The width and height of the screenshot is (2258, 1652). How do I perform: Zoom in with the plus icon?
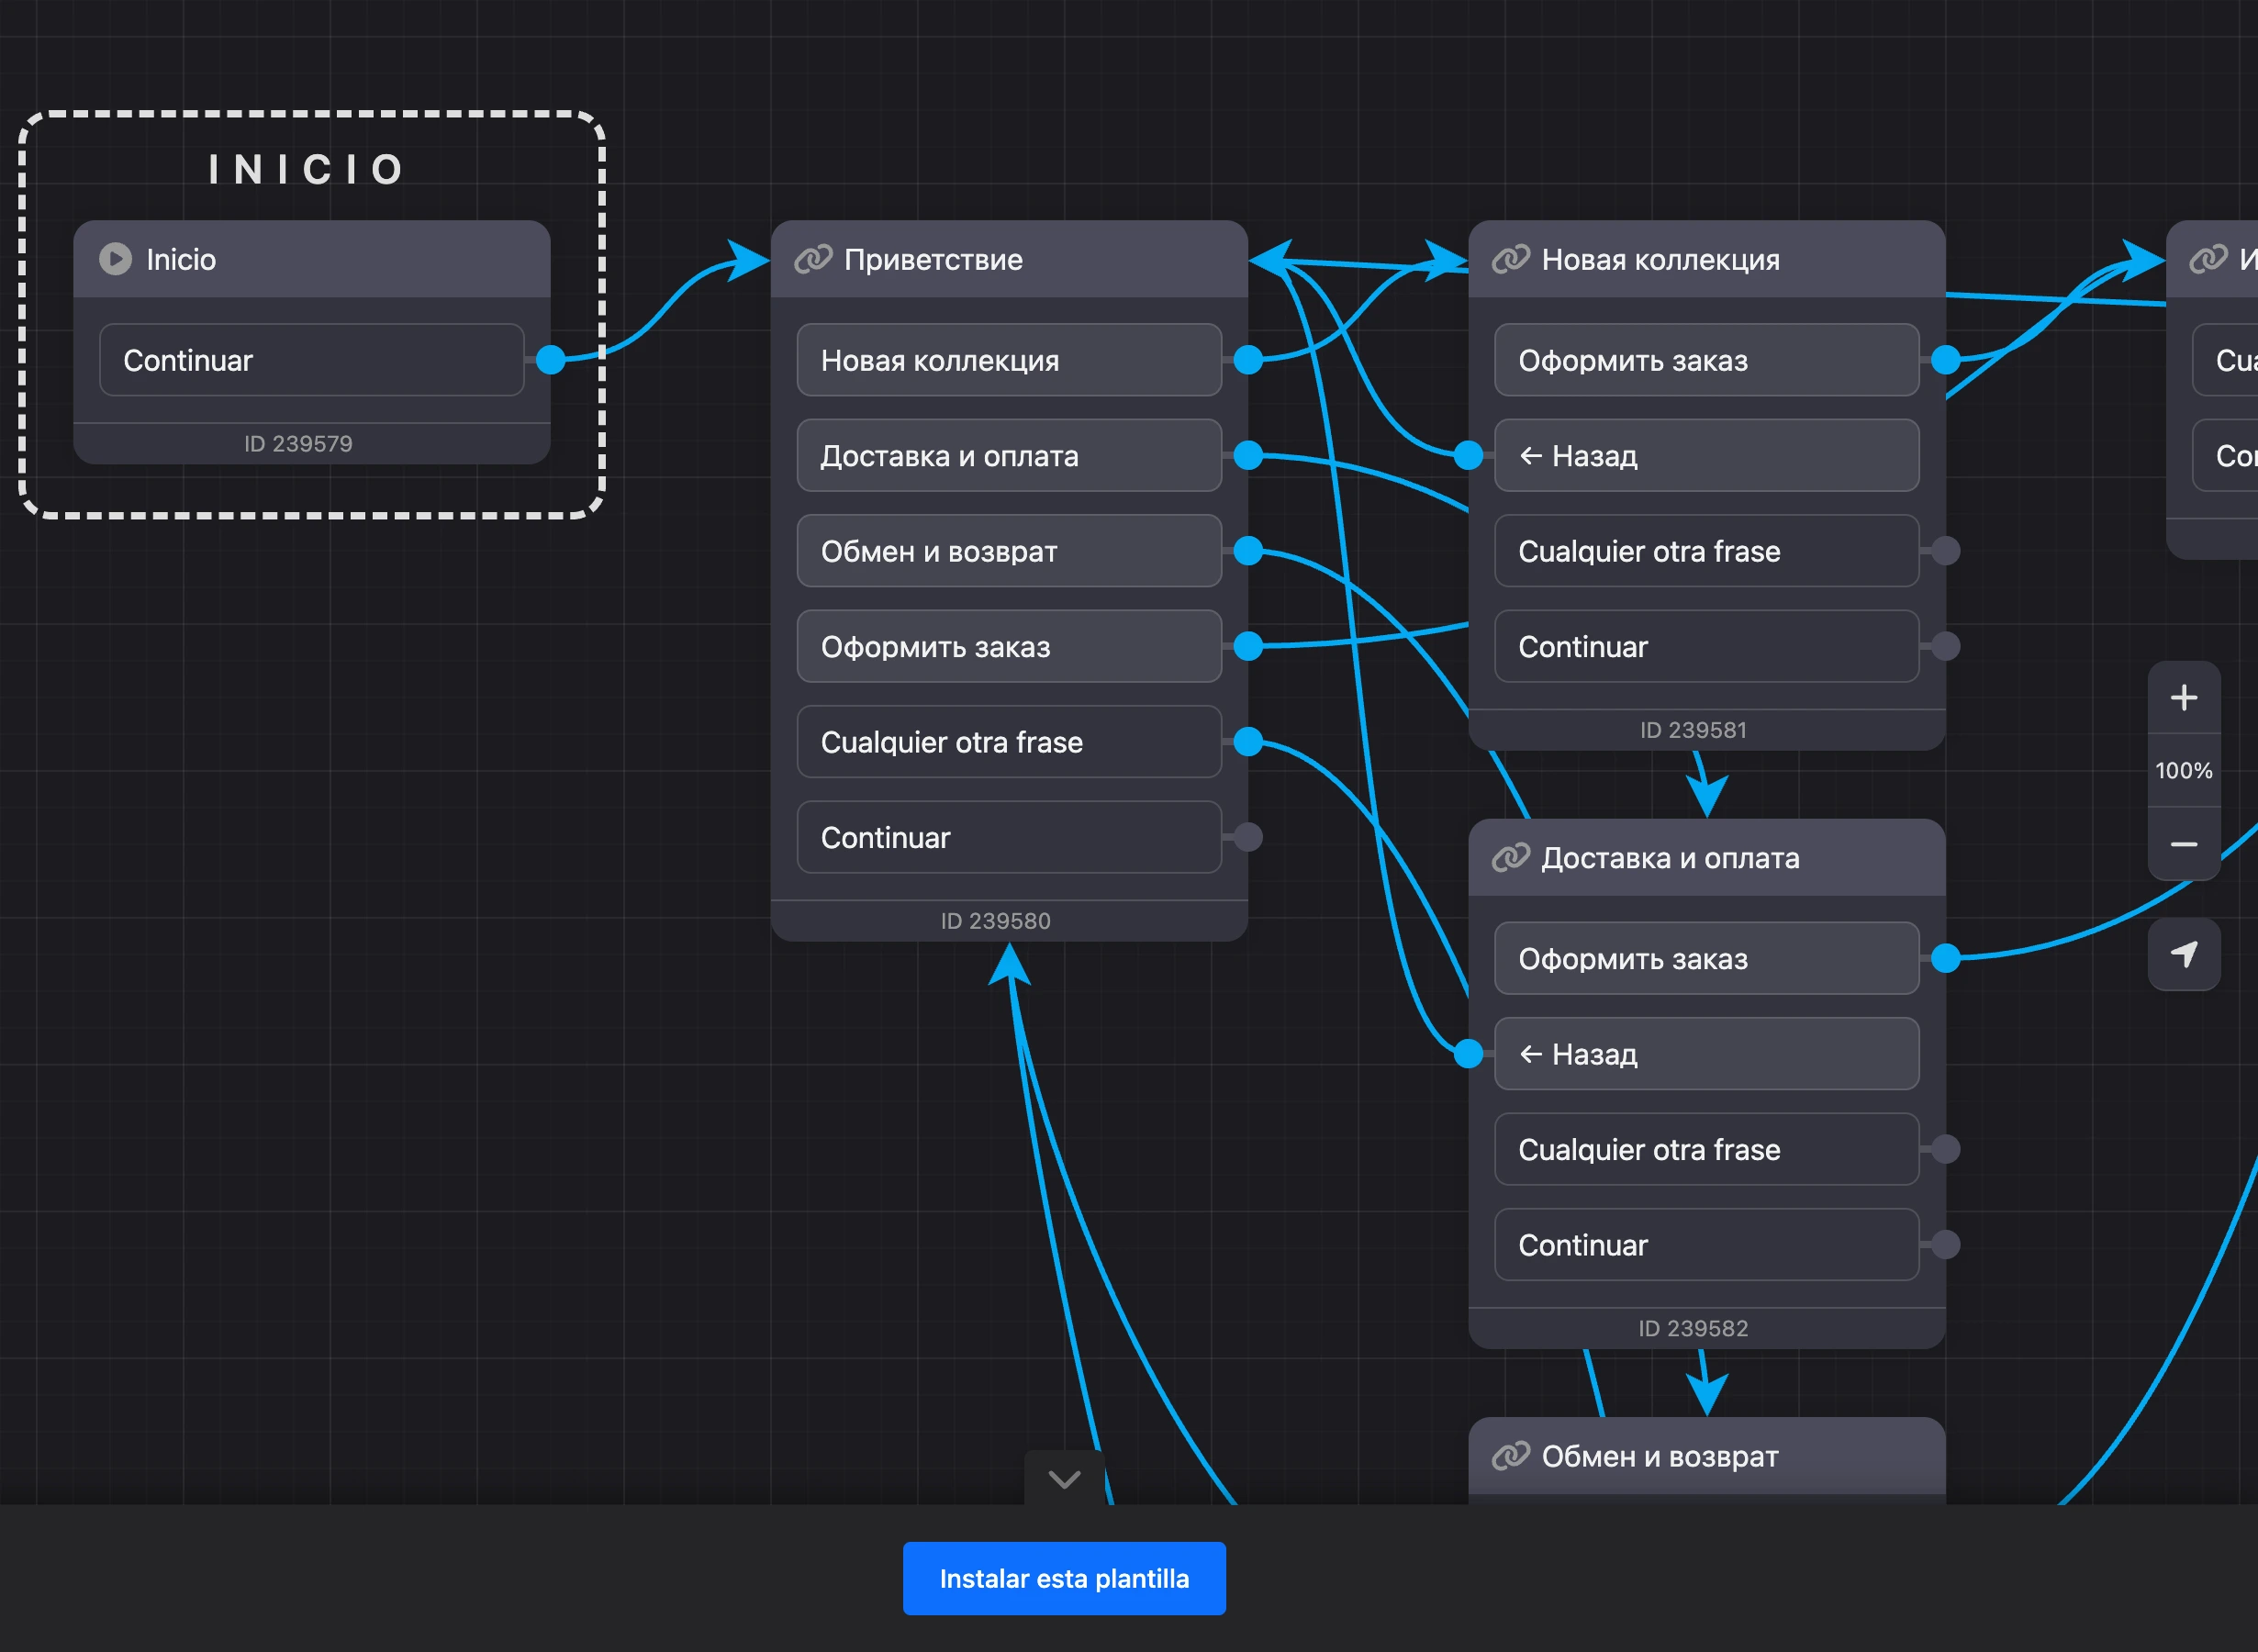coord(2184,697)
